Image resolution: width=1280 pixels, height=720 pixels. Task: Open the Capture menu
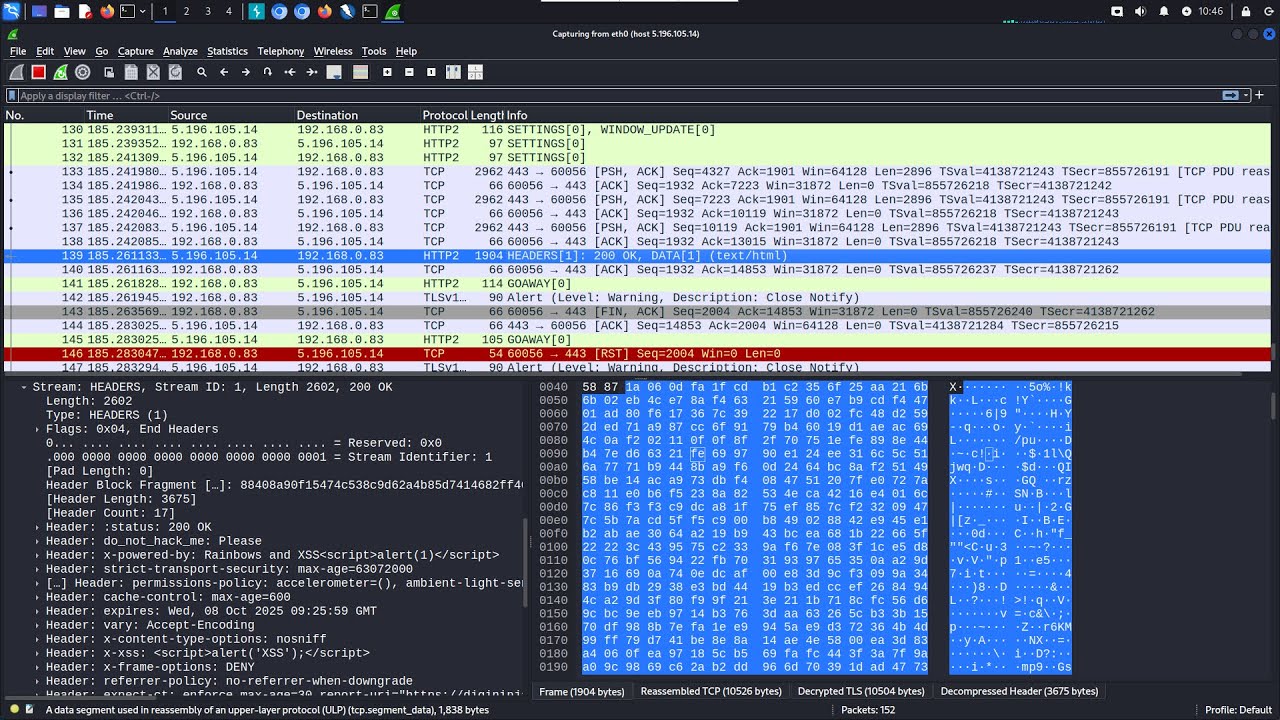(135, 51)
